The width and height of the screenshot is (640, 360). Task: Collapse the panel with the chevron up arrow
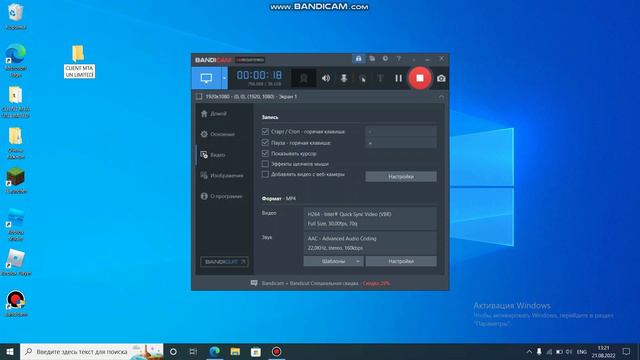pyautogui.click(x=441, y=97)
